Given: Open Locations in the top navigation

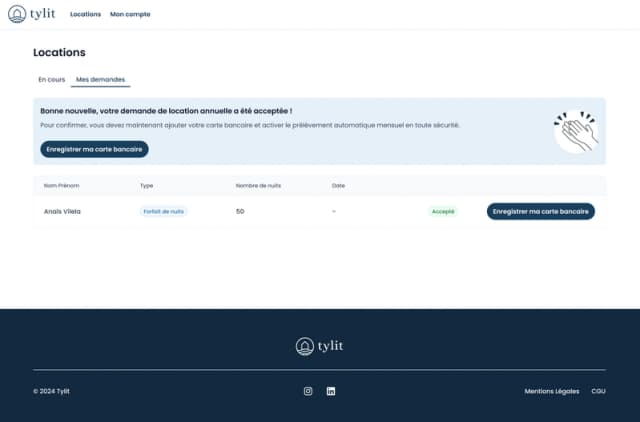Looking at the screenshot, I should 85,14.
